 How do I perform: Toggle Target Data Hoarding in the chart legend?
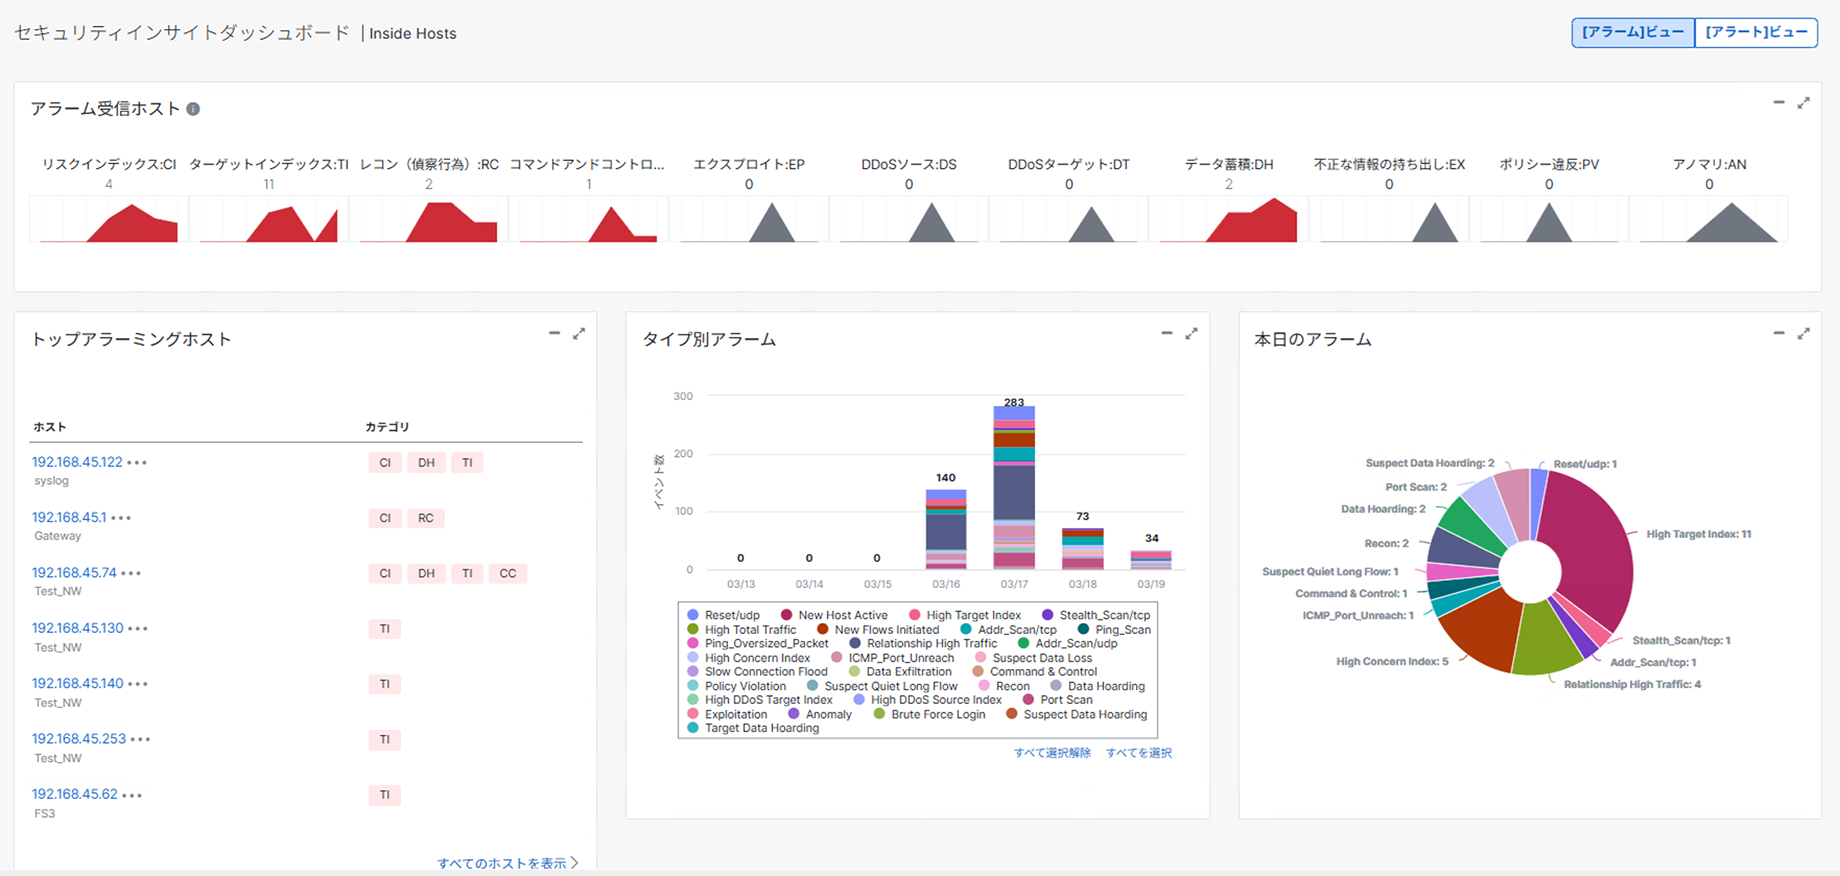(753, 728)
